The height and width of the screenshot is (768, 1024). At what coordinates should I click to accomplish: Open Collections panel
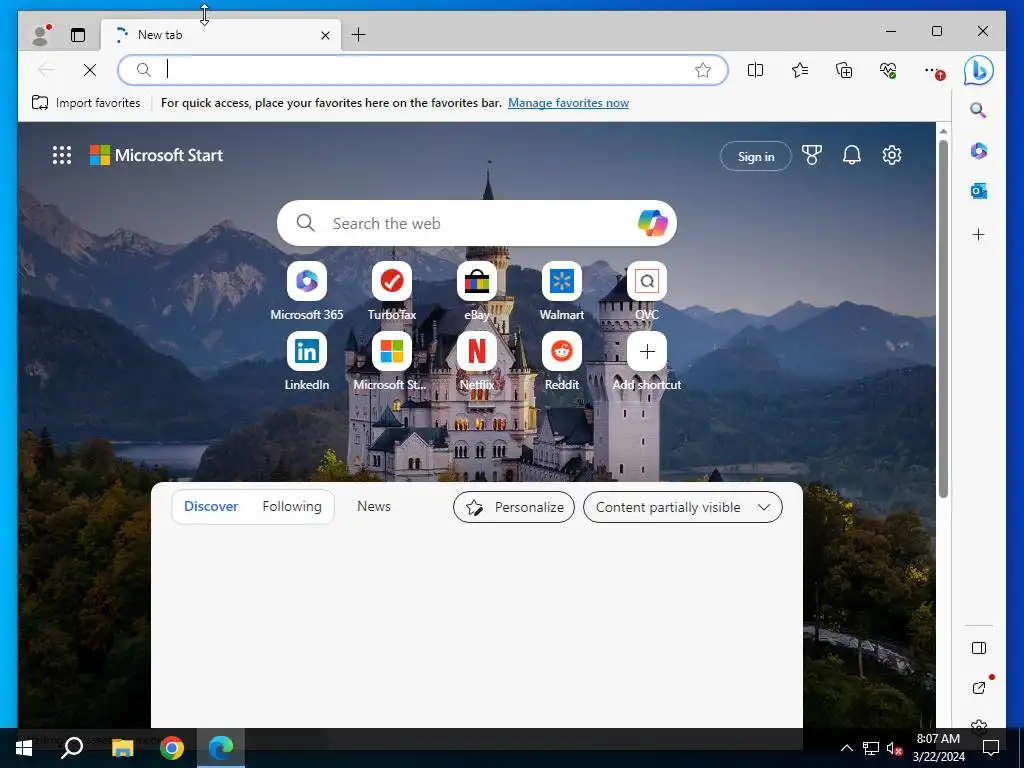[844, 70]
